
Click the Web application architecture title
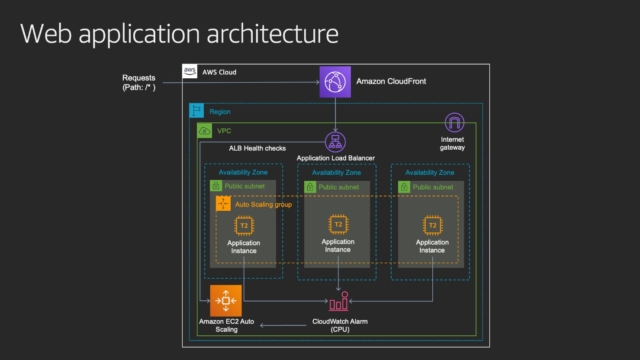point(179,34)
